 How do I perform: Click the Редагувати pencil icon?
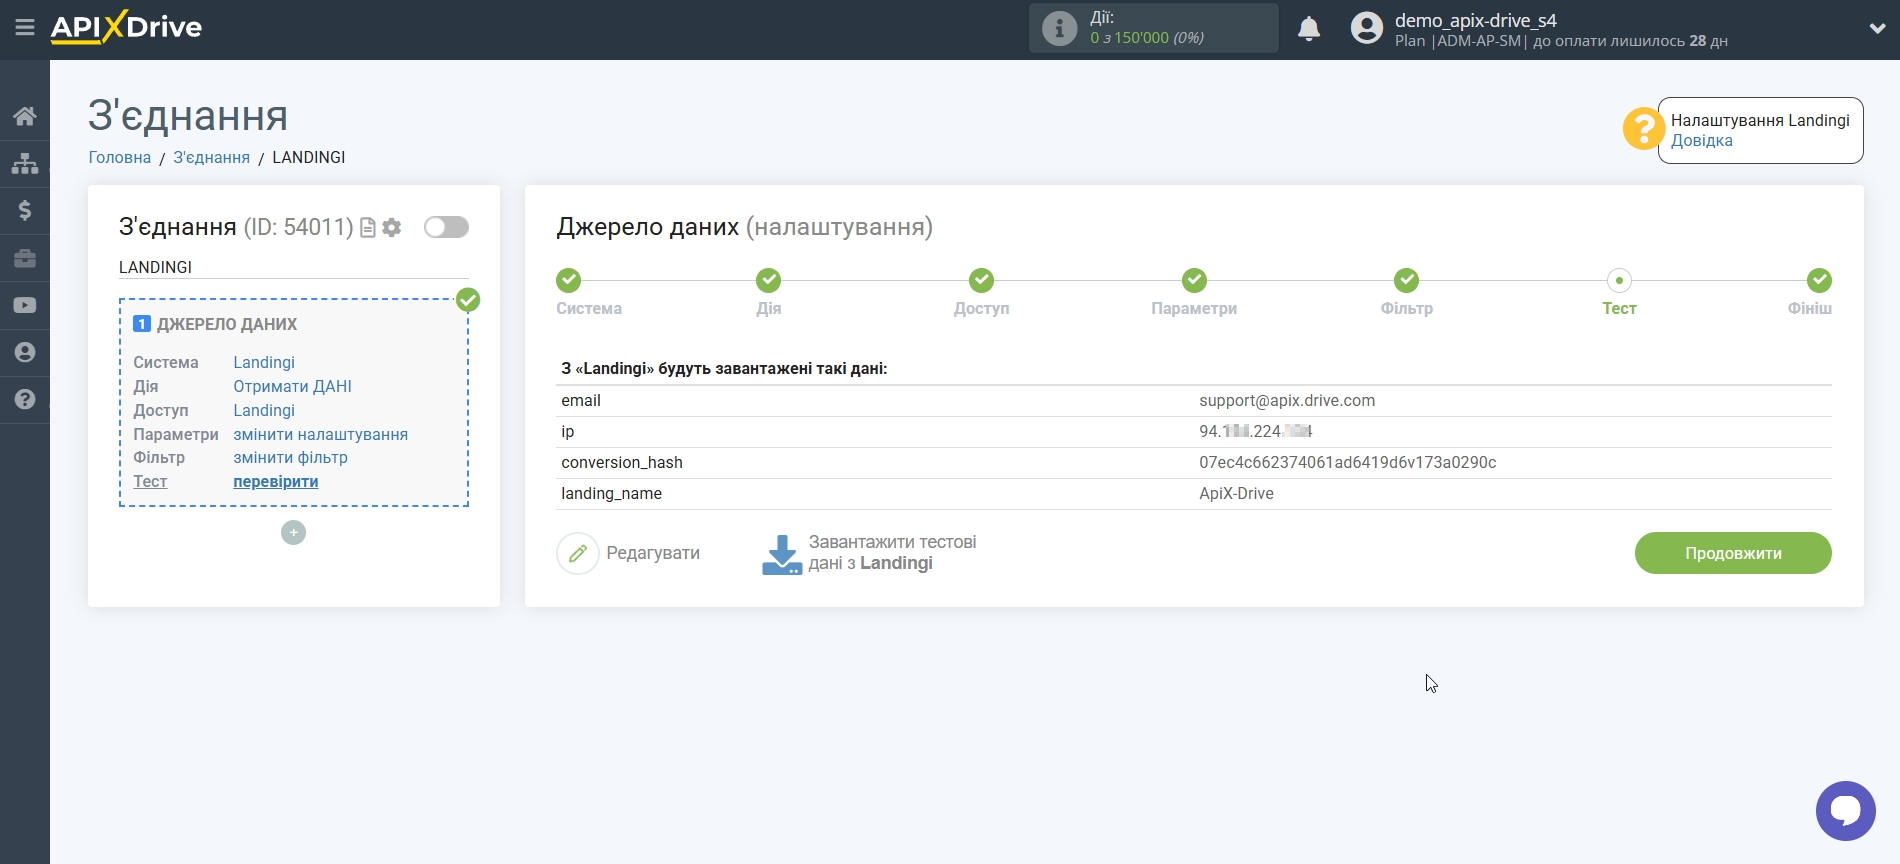pos(577,553)
